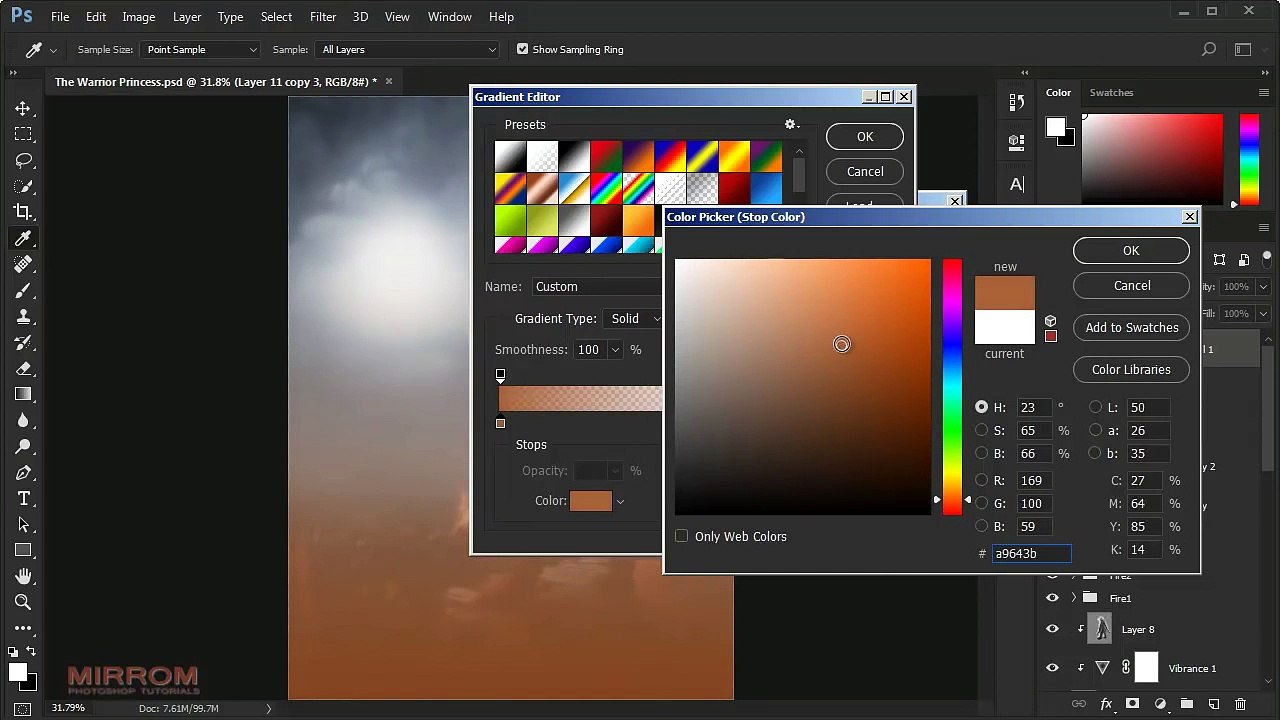Select the G green radio button
Image resolution: width=1280 pixels, height=720 pixels.
tap(981, 503)
